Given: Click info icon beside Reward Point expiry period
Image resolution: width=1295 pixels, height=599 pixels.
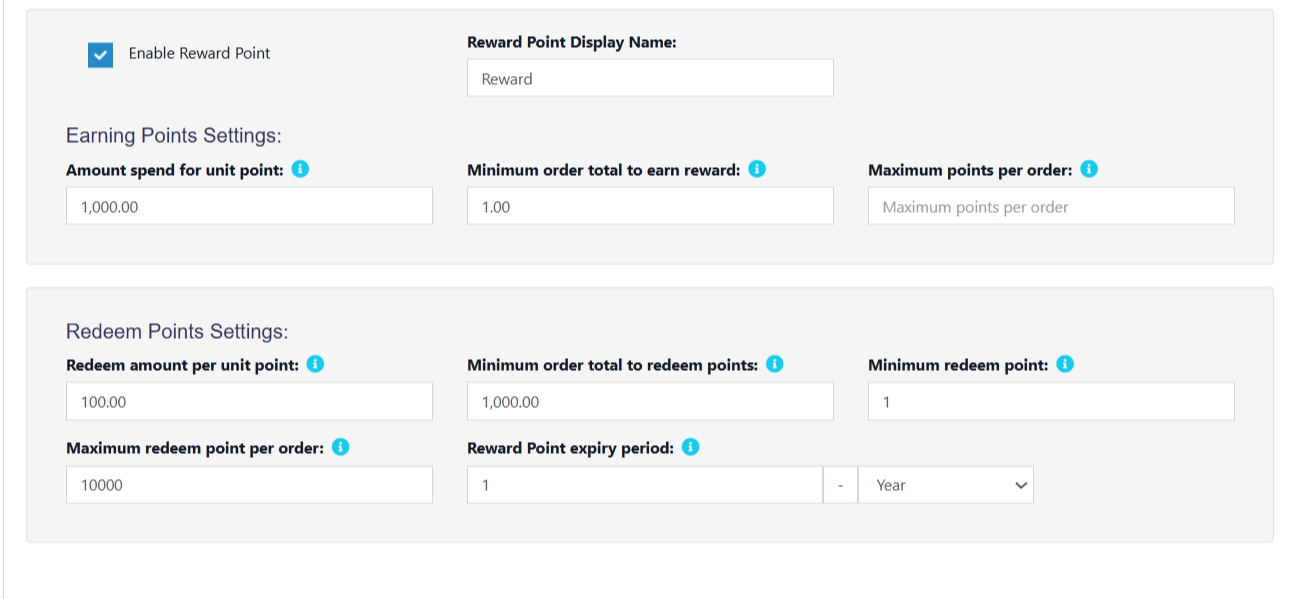Looking at the screenshot, I should (x=690, y=447).
